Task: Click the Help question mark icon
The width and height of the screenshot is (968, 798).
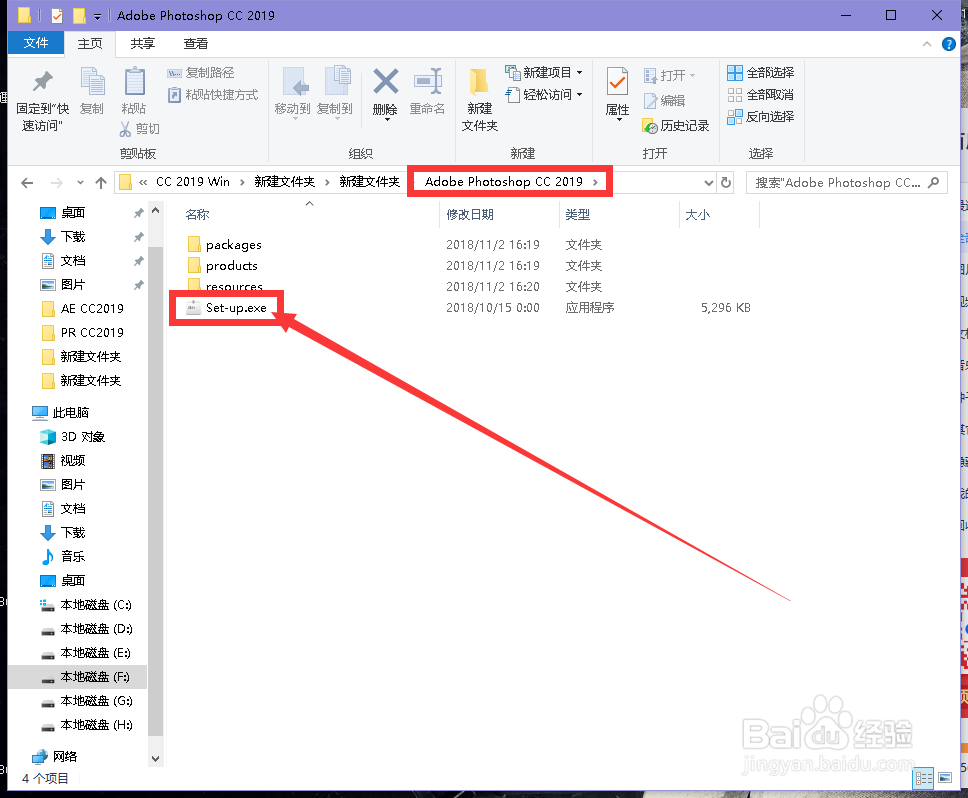Action: [949, 44]
